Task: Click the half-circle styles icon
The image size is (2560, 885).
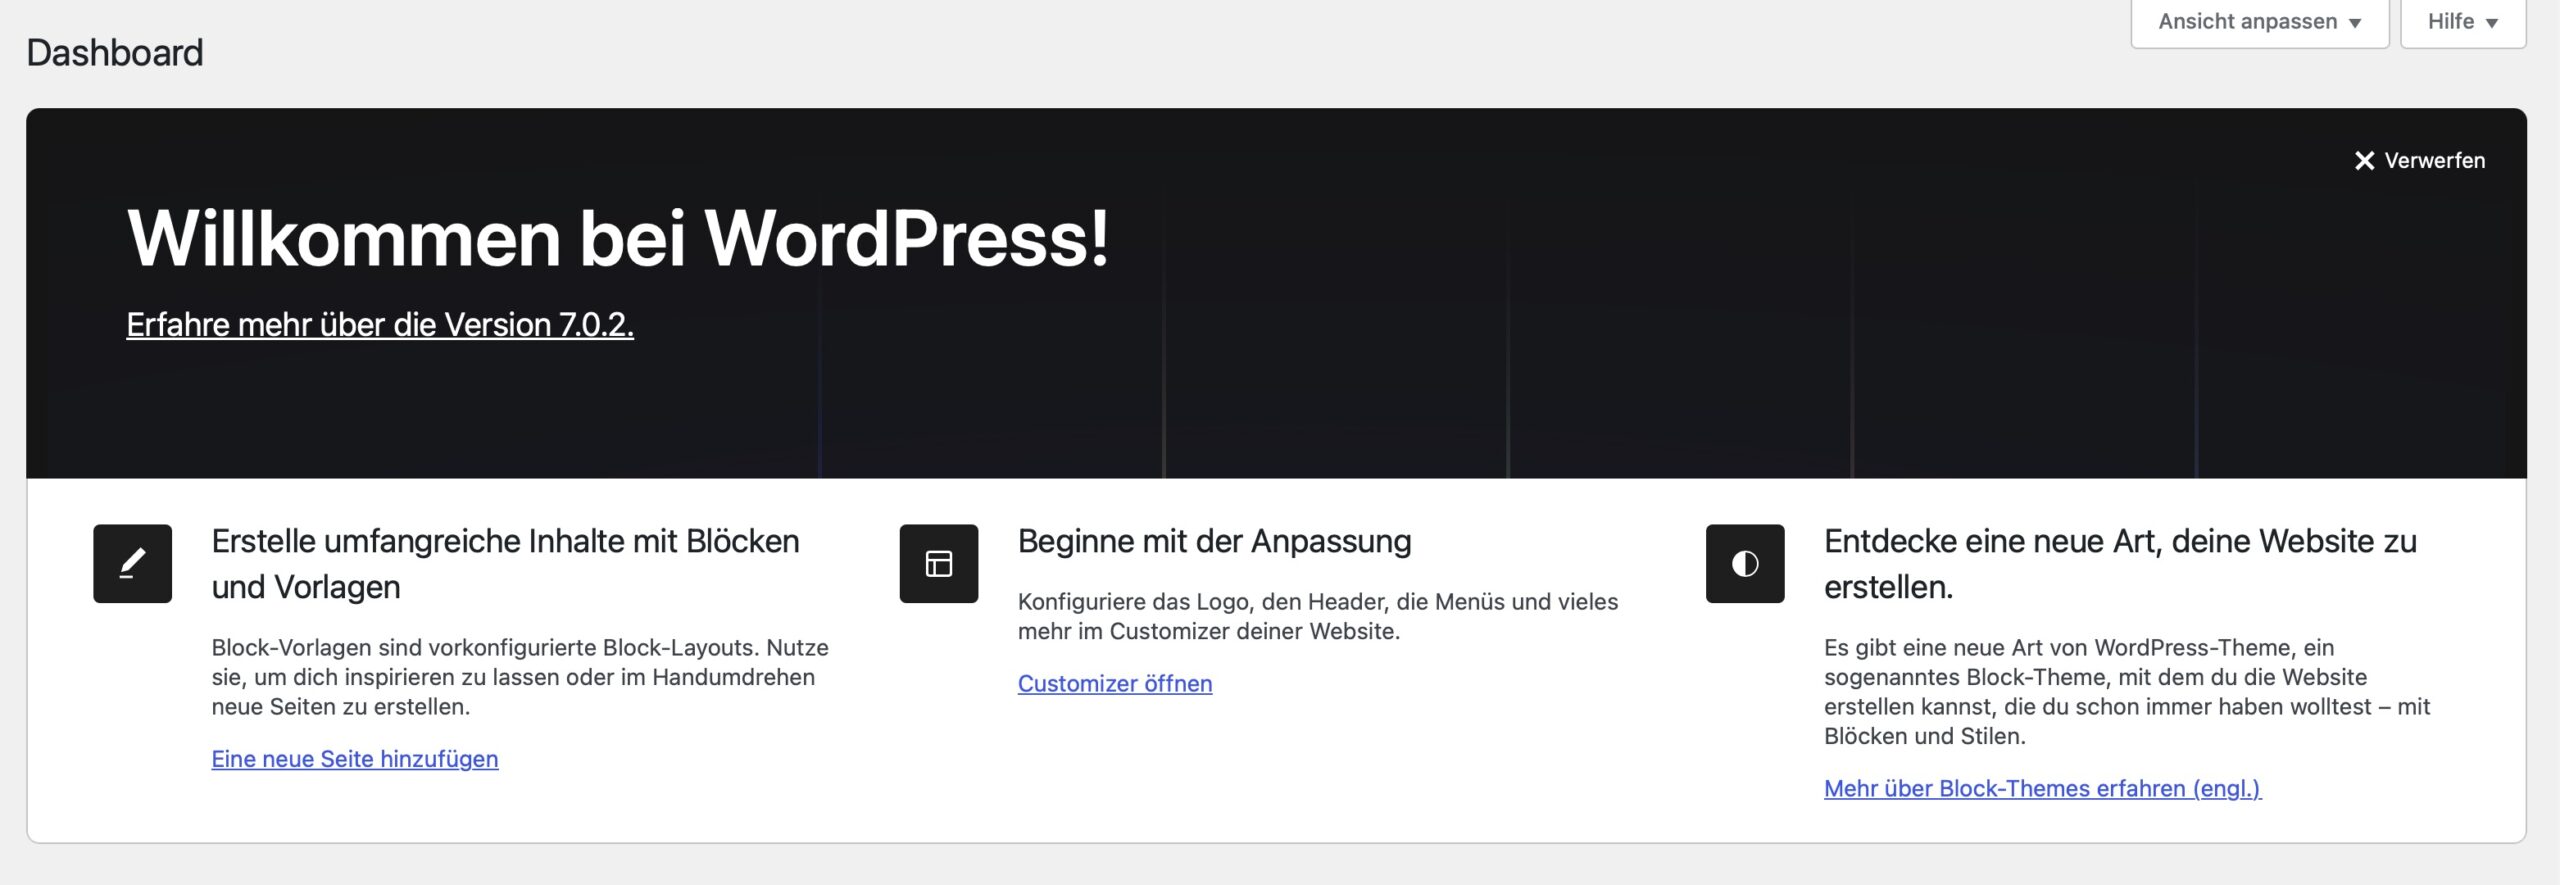Action: coord(1744,563)
